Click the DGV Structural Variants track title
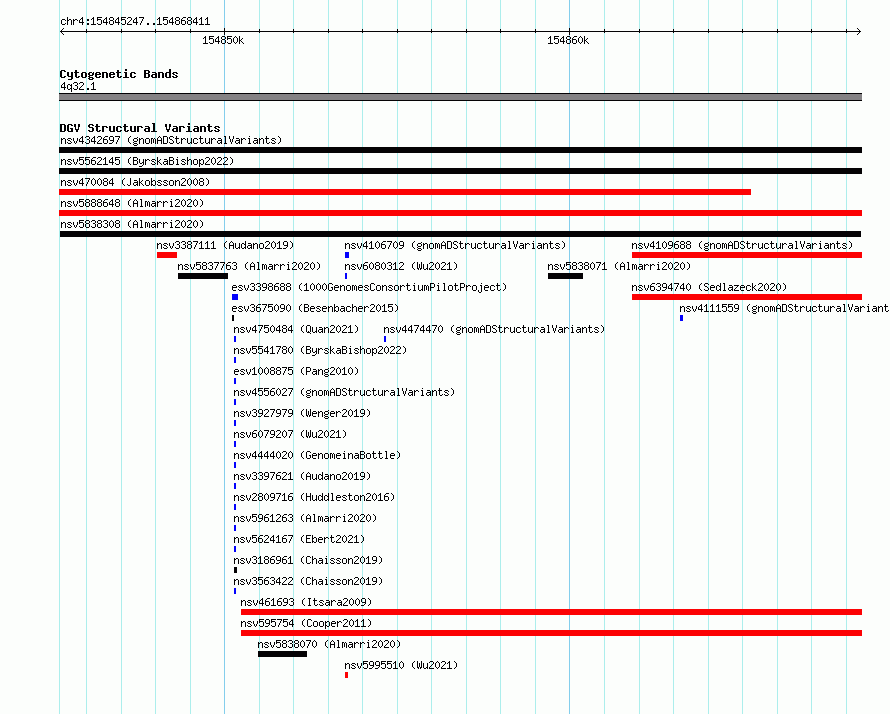Screen dimensions: 890x714 (x=140, y=128)
